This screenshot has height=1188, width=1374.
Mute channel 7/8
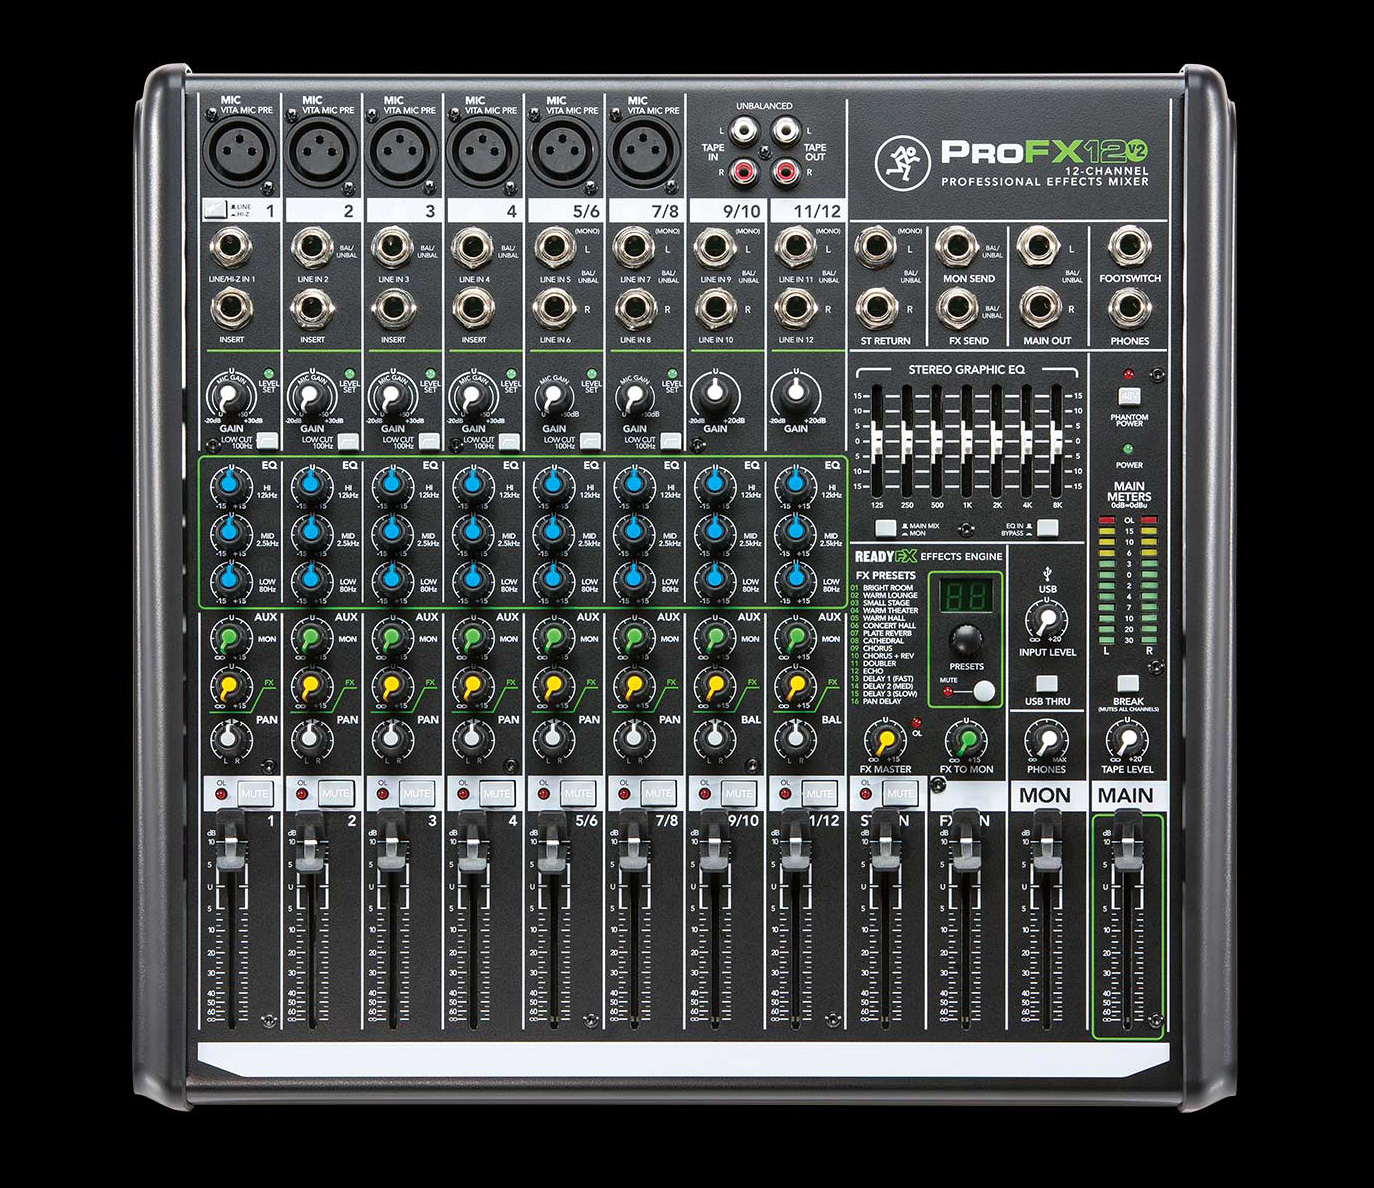click(x=658, y=793)
